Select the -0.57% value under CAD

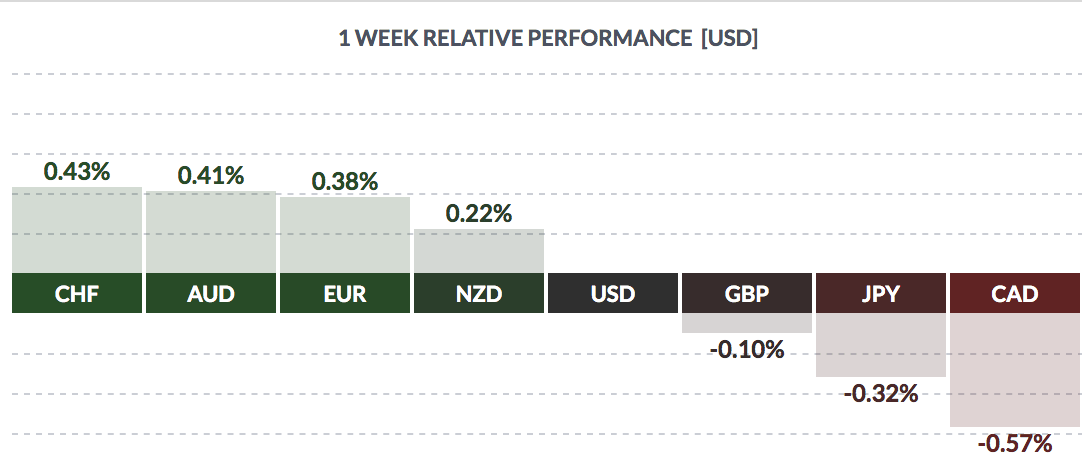[x=1015, y=443]
